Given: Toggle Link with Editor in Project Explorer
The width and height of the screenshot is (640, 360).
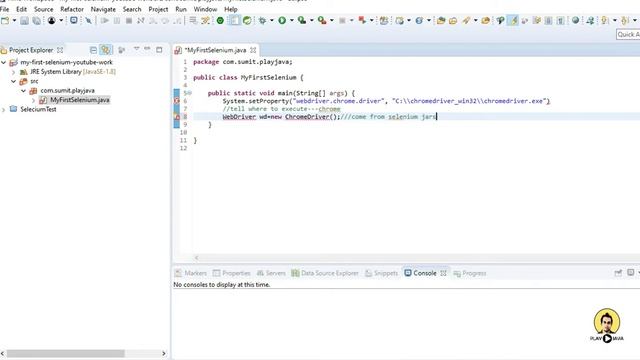Looking at the screenshot, I should pyautogui.click(x=106, y=50).
